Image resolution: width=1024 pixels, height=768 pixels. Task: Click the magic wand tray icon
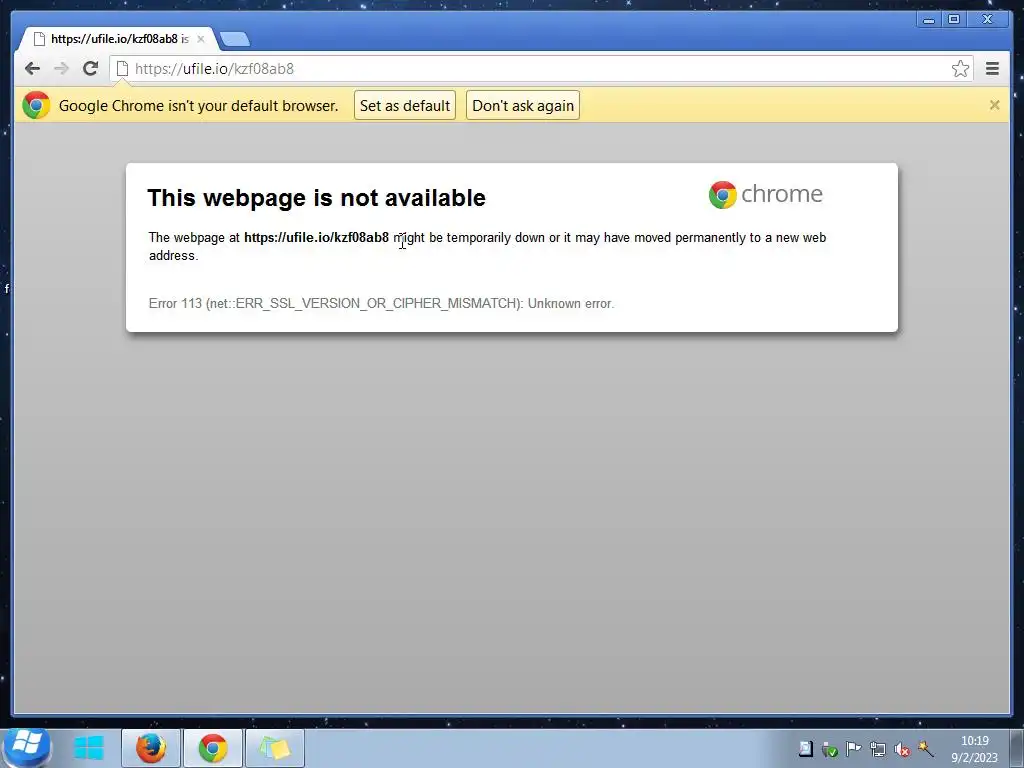(x=925, y=748)
